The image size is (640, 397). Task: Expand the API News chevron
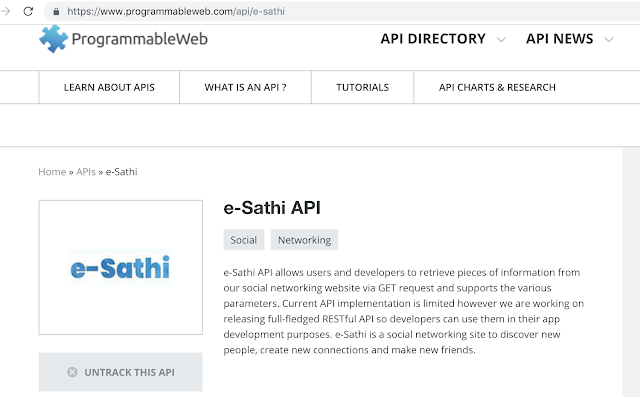609,40
